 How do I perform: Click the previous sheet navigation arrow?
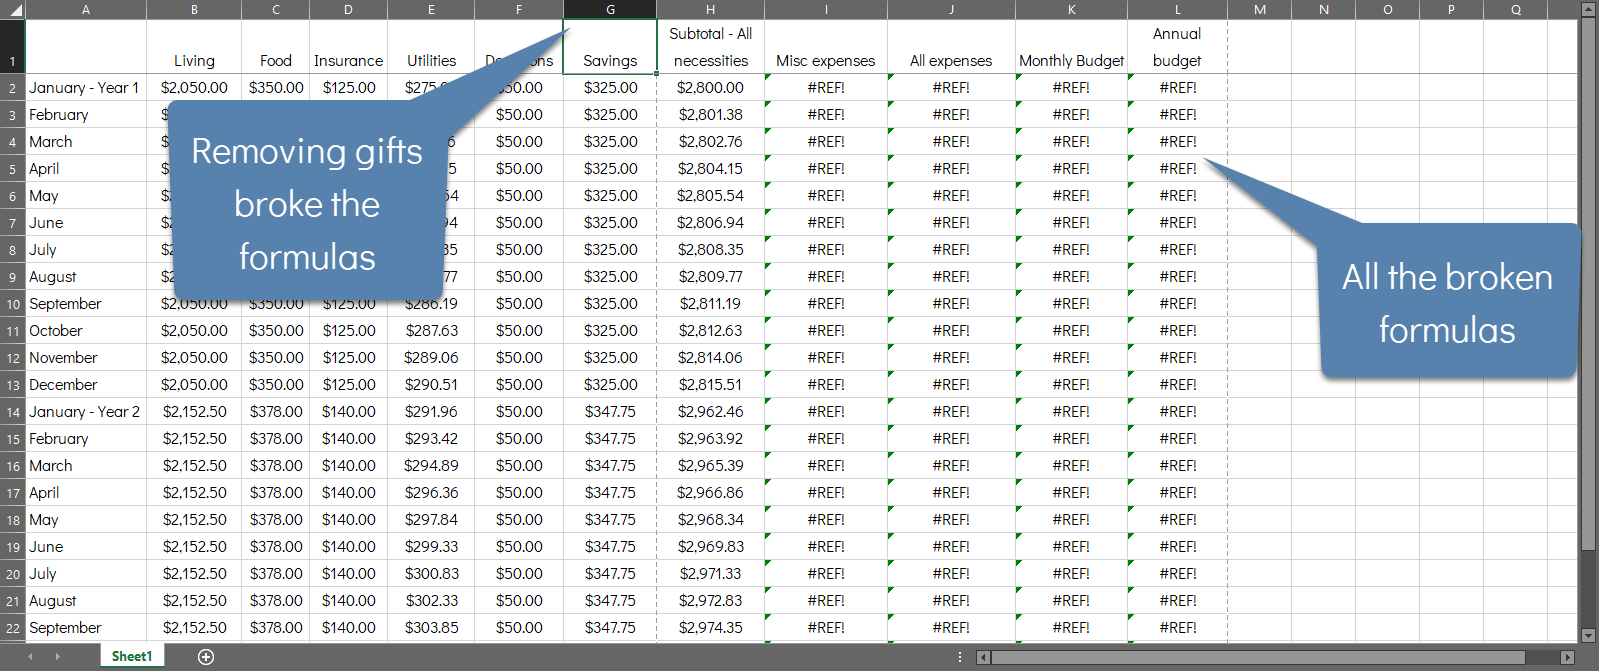tap(30, 657)
